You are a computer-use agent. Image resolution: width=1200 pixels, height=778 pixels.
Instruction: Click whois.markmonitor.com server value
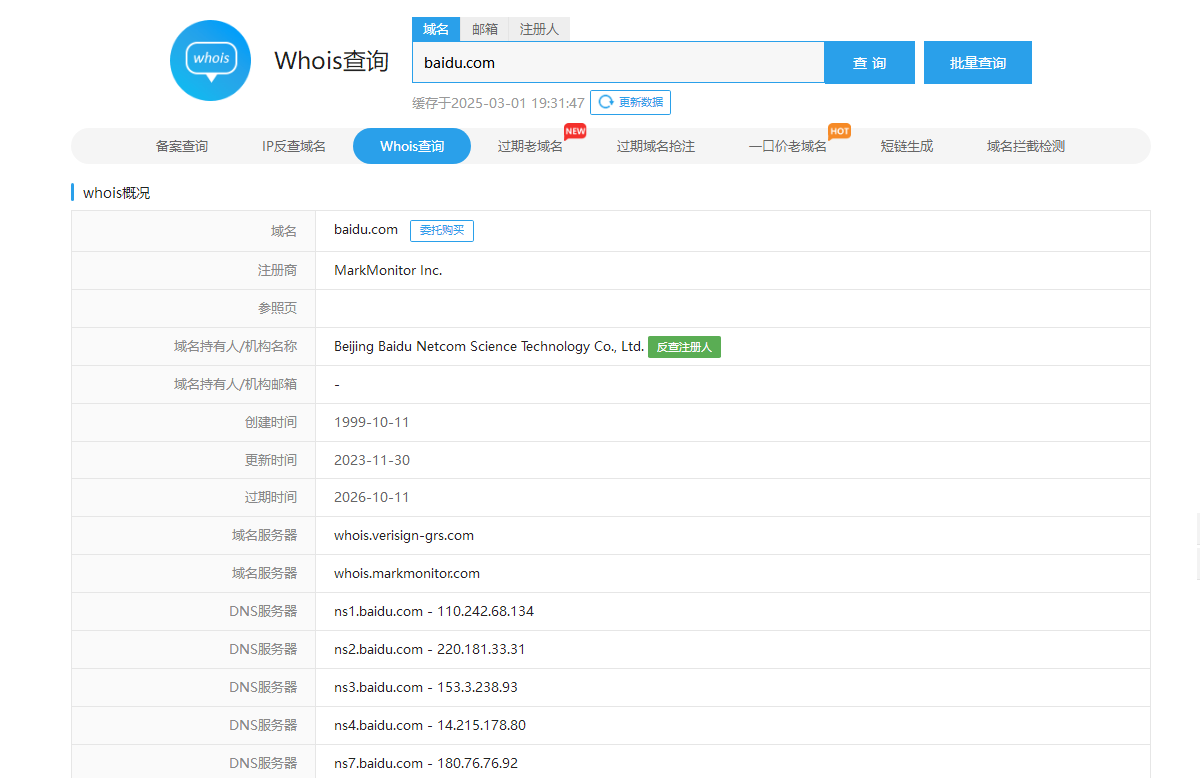(x=407, y=573)
